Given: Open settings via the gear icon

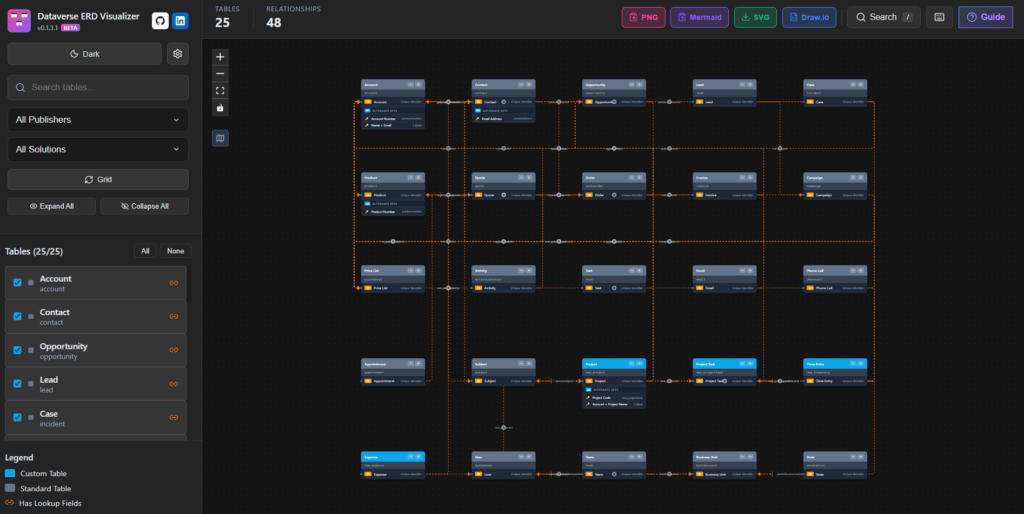Looking at the screenshot, I should (x=178, y=54).
